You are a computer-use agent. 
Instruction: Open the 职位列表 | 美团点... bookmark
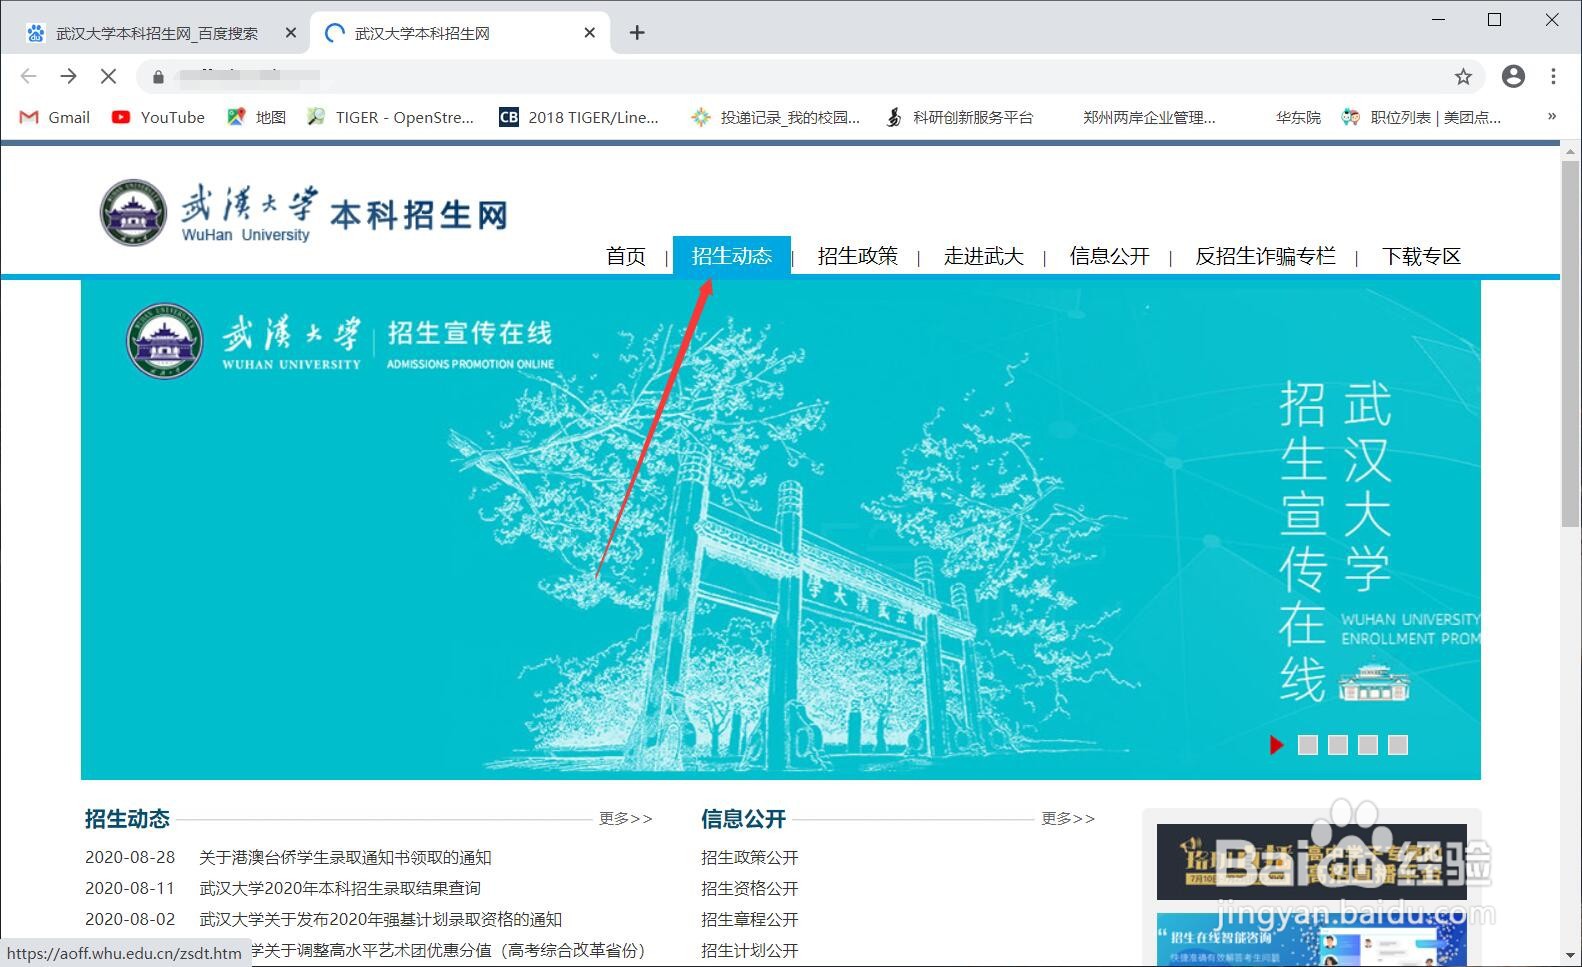(1421, 117)
